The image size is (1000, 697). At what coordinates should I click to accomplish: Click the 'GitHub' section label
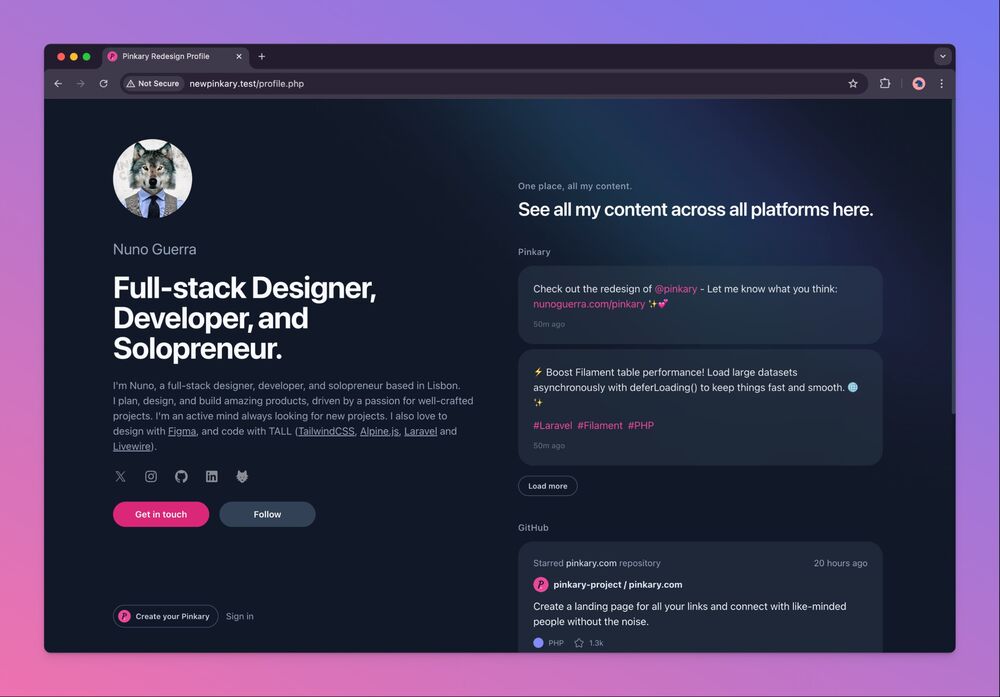tap(533, 527)
